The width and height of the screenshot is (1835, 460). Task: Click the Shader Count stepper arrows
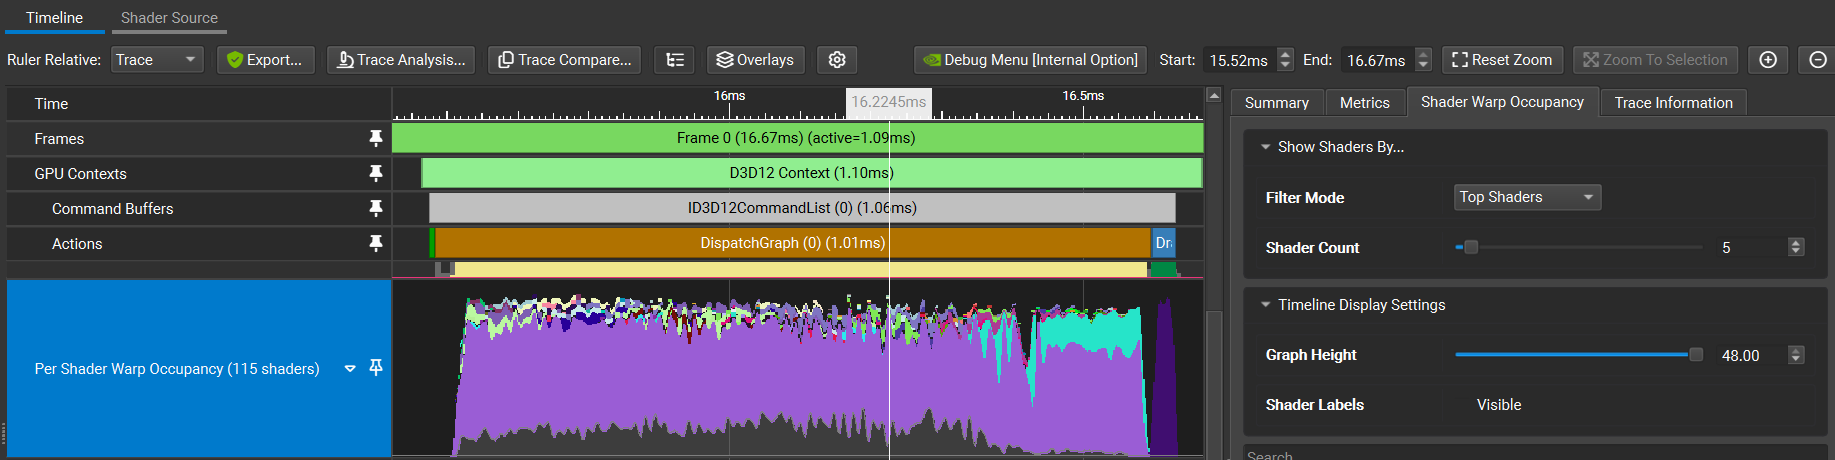[1796, 247]
